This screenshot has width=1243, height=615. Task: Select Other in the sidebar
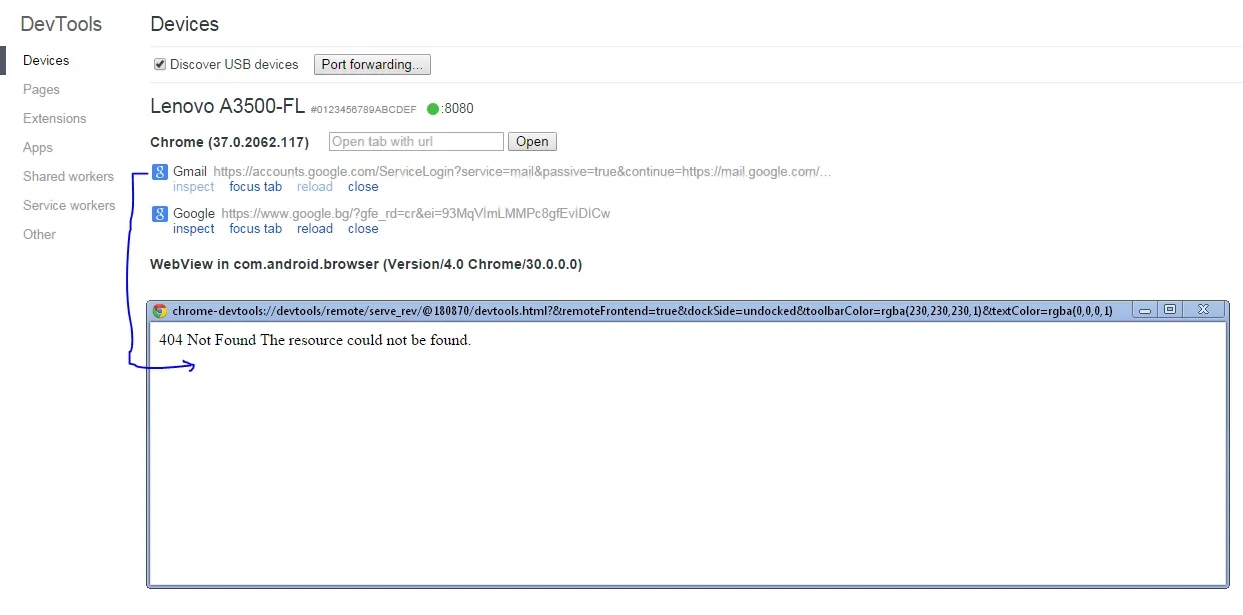click(x=39, y=235)
